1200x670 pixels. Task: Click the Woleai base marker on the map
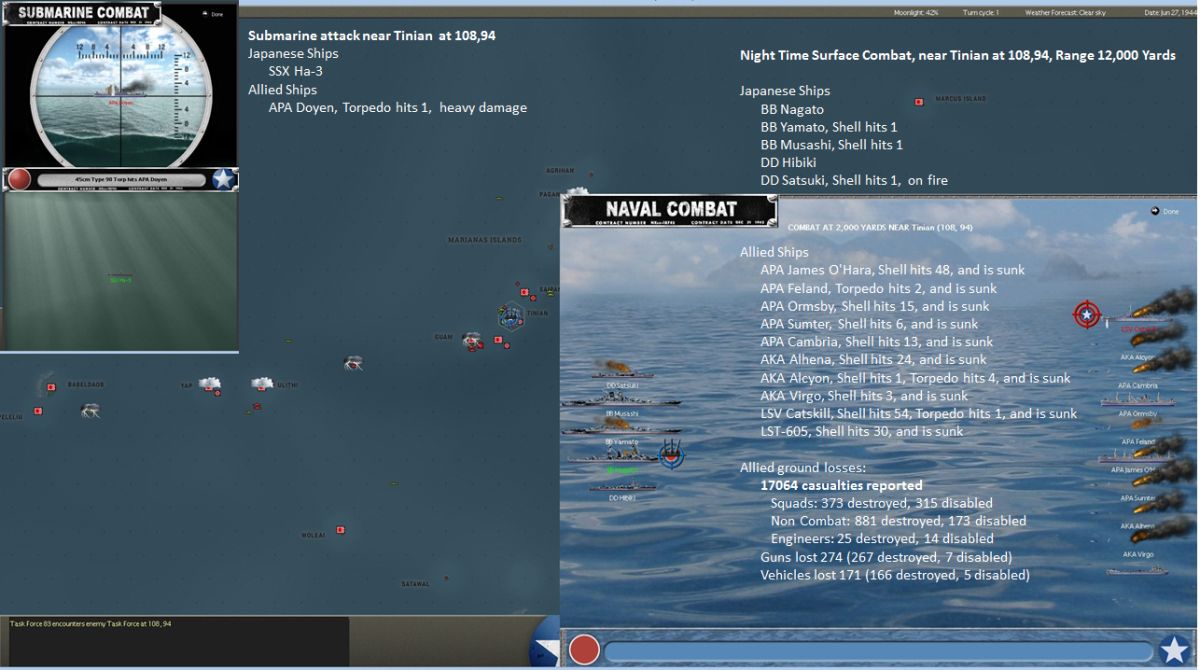point(341,529)
